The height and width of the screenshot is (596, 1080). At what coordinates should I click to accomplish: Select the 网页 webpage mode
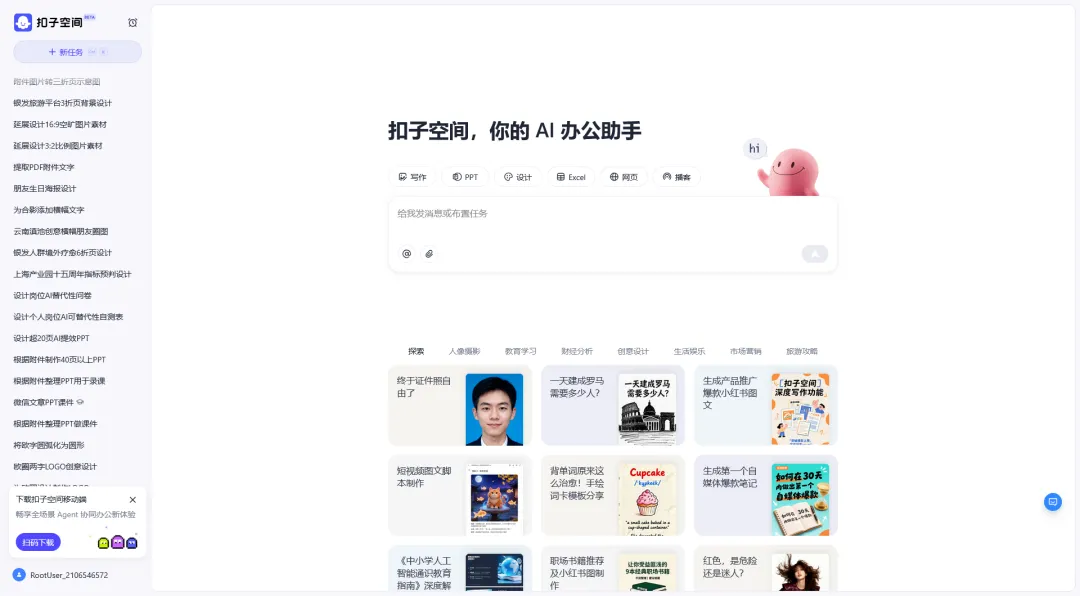[624, 177]
